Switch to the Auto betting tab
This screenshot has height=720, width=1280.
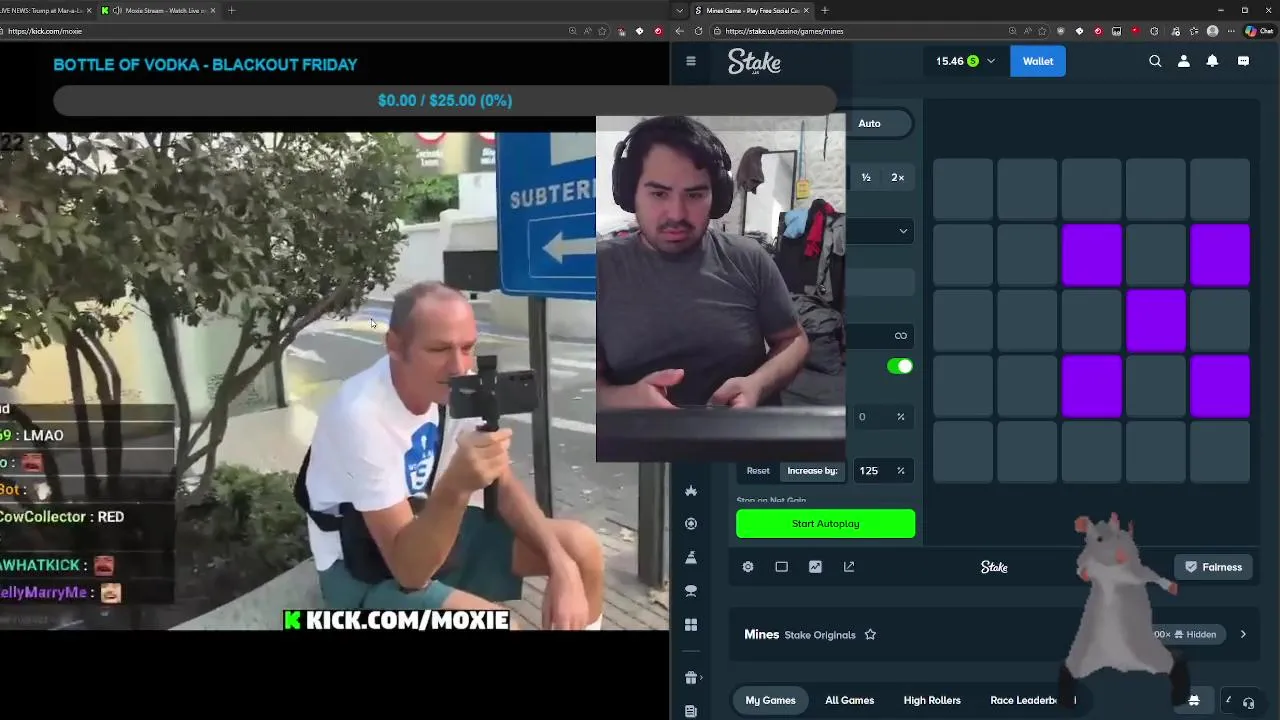(x=869, y=123)
